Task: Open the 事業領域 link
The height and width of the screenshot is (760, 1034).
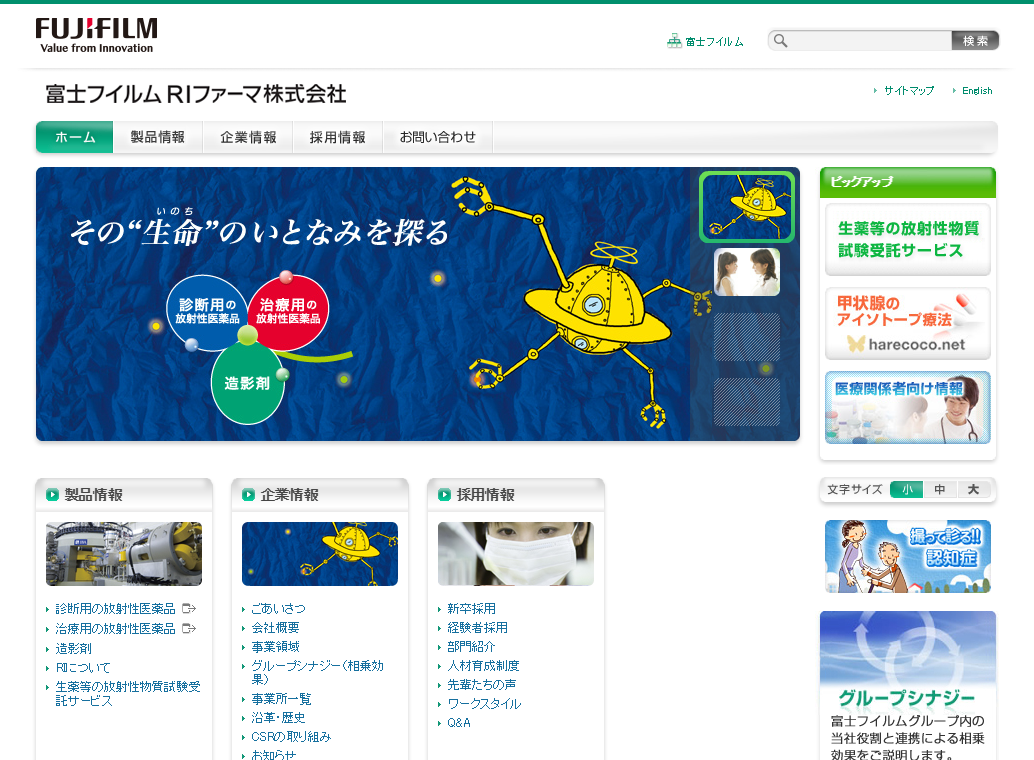Action: (x=275, y=647)
